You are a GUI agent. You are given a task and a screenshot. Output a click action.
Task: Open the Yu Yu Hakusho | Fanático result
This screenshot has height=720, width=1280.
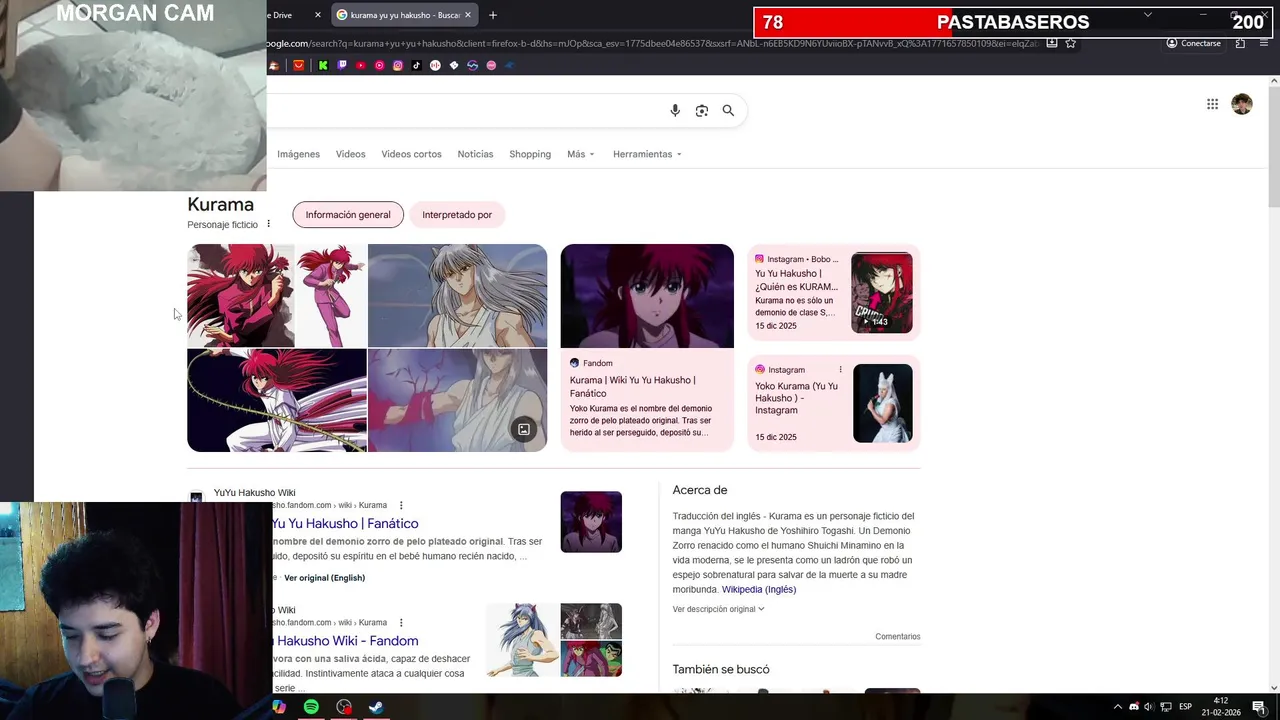tap(345, 523)
